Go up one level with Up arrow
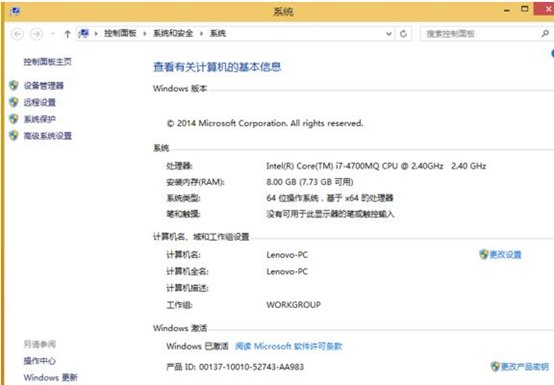The width and height of the screenshot is (554, 385). [x=67, y=34]
